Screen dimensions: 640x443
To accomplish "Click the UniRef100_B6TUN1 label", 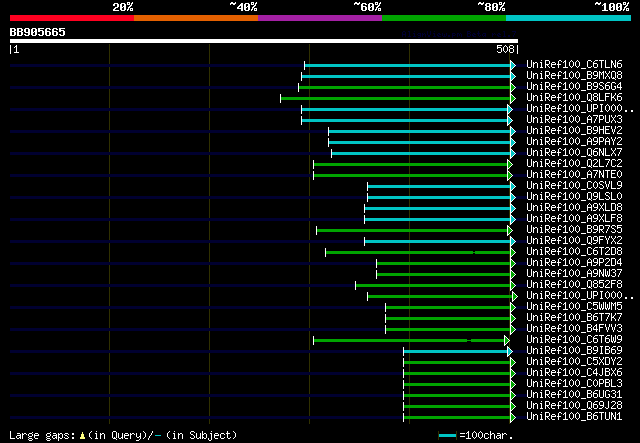I will pyautogui.click(x=574, y=417).
